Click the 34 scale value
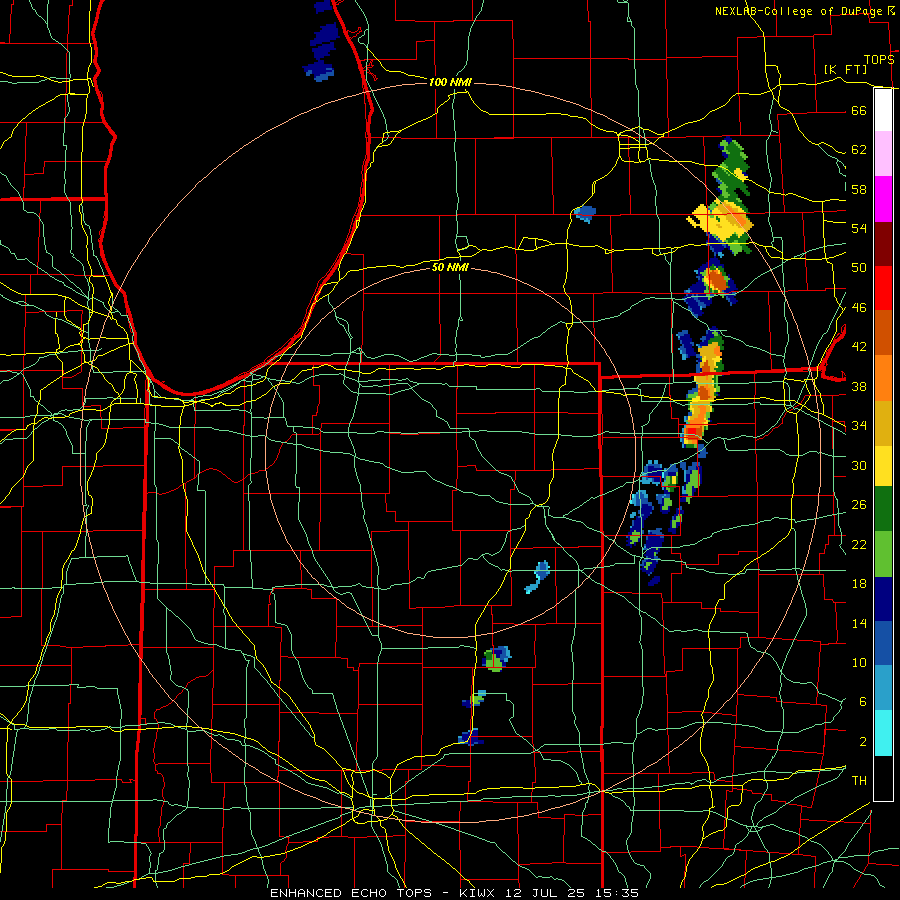 point(859,425)
